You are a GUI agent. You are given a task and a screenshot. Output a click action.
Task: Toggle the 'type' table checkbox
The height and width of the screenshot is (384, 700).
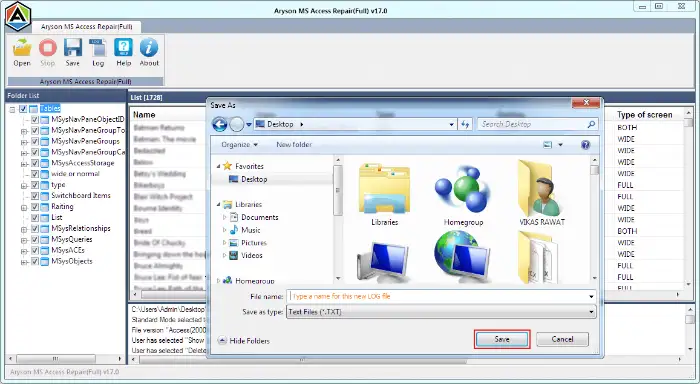35,185
